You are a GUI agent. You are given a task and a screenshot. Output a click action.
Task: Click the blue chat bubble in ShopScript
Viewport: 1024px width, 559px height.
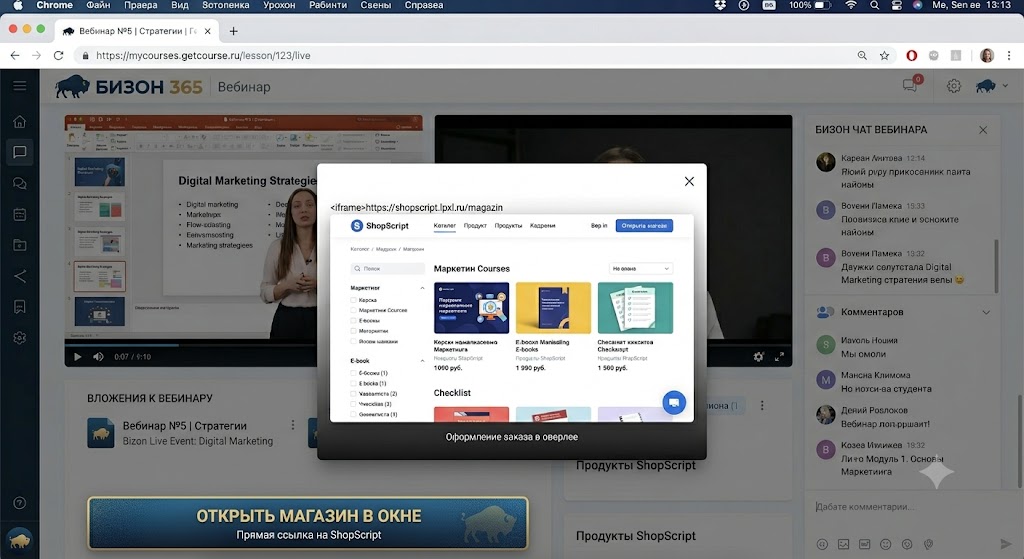tap(674, 402)
